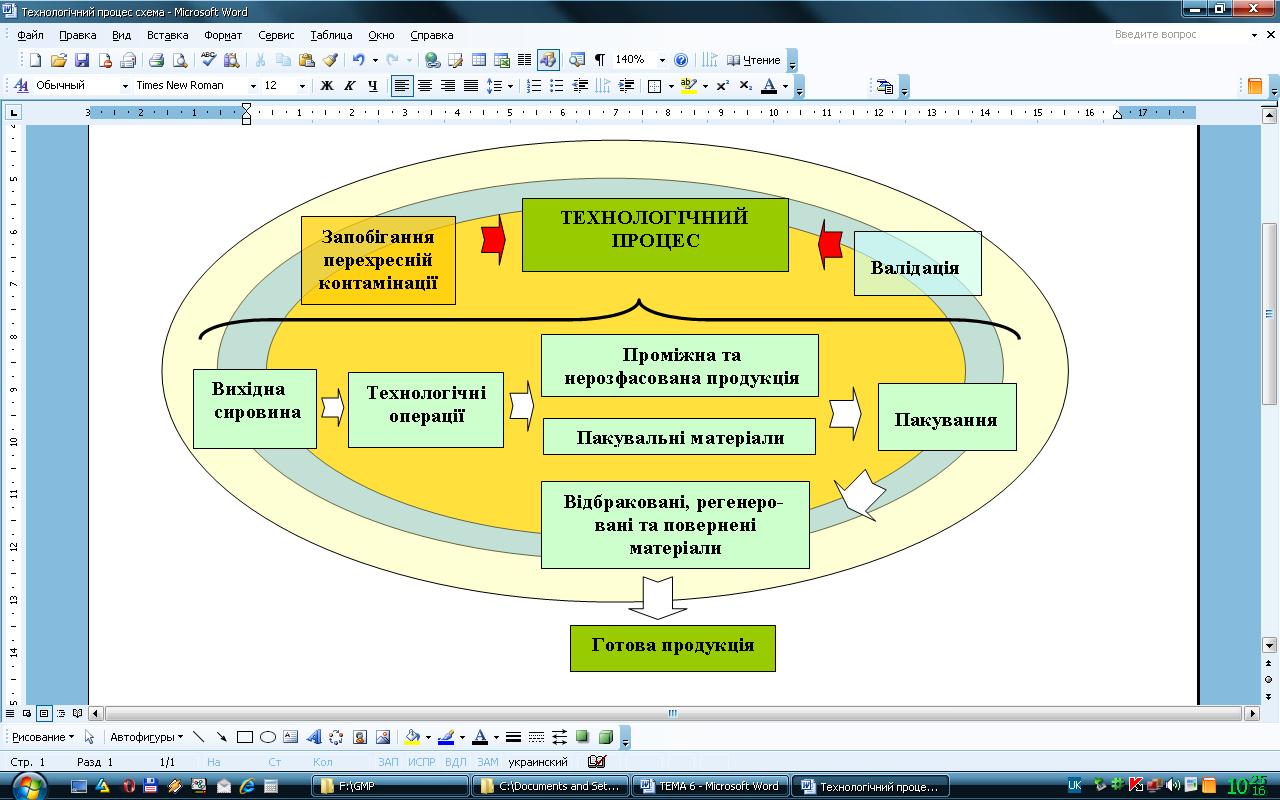Justify text alignment
This screenshot has height=800, width=1280.
tap(471, 86)
